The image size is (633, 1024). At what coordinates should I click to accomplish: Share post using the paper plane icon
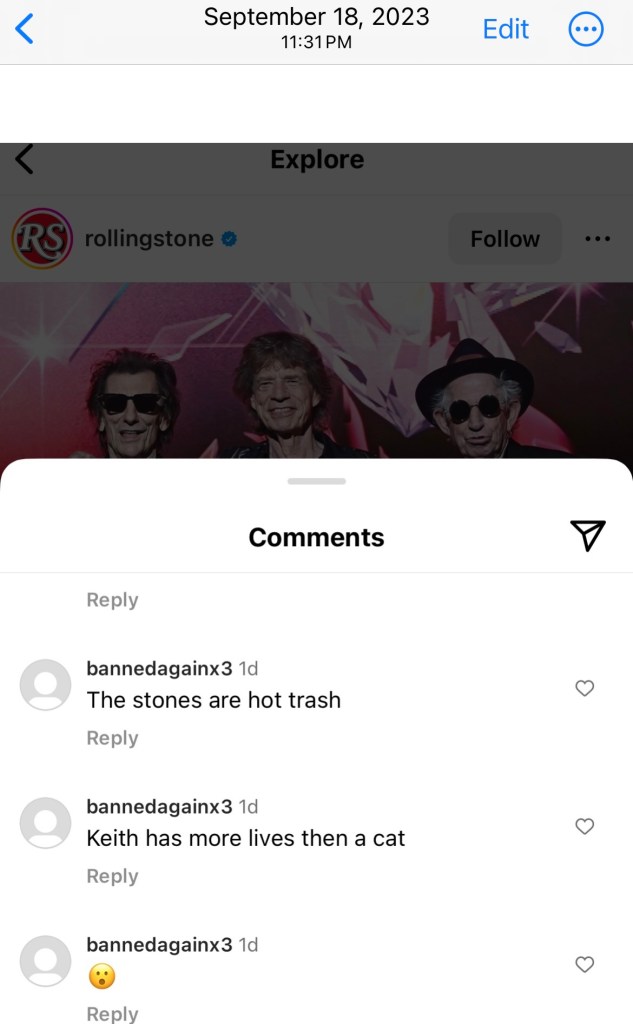pyautogui.click(x=588, y=536)
